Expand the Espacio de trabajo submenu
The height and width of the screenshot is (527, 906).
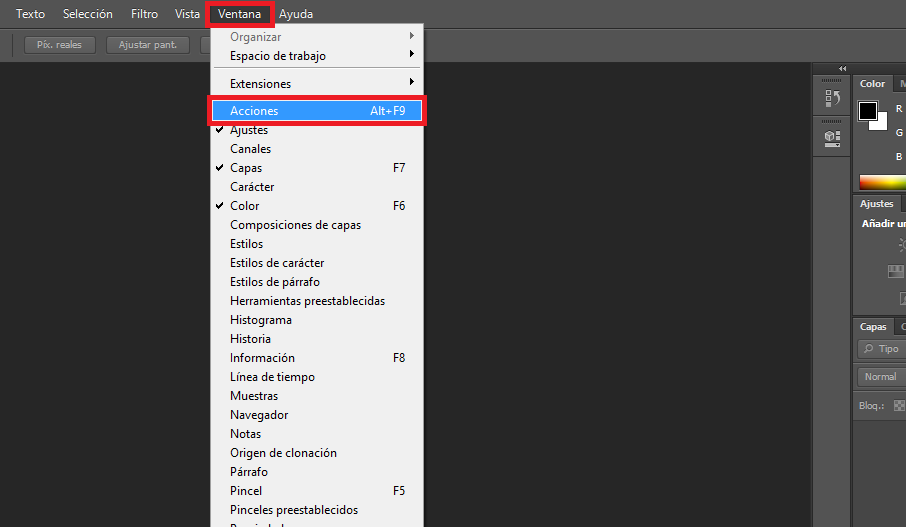tap(317, 55)
